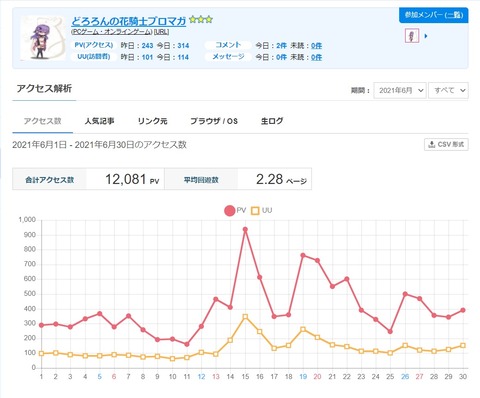The width and height of the screenshot is (480, 398).
Task: Click the x-axis label 13
Action: 216,377
